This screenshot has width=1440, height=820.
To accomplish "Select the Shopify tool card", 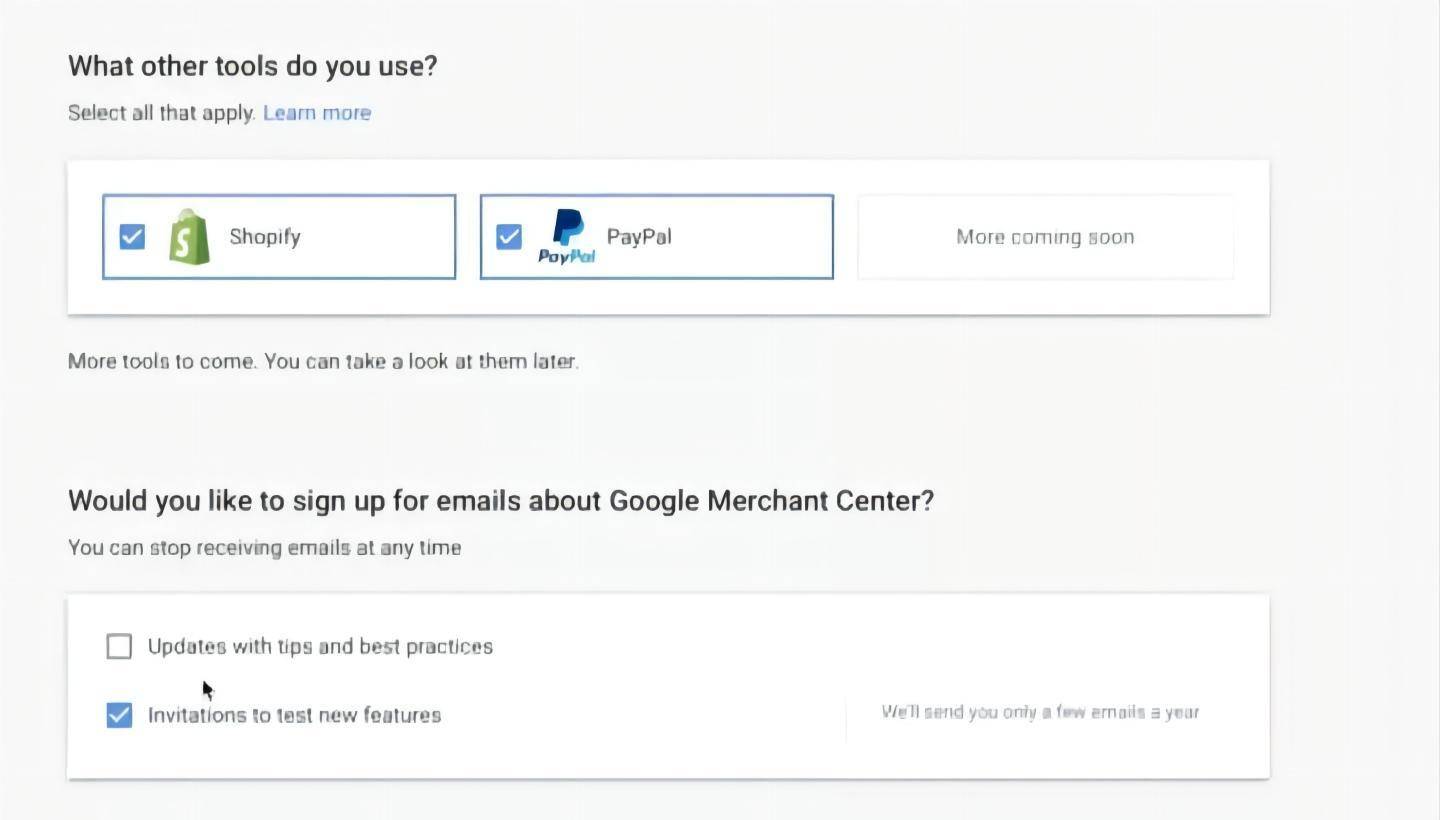I will [279, 237].
